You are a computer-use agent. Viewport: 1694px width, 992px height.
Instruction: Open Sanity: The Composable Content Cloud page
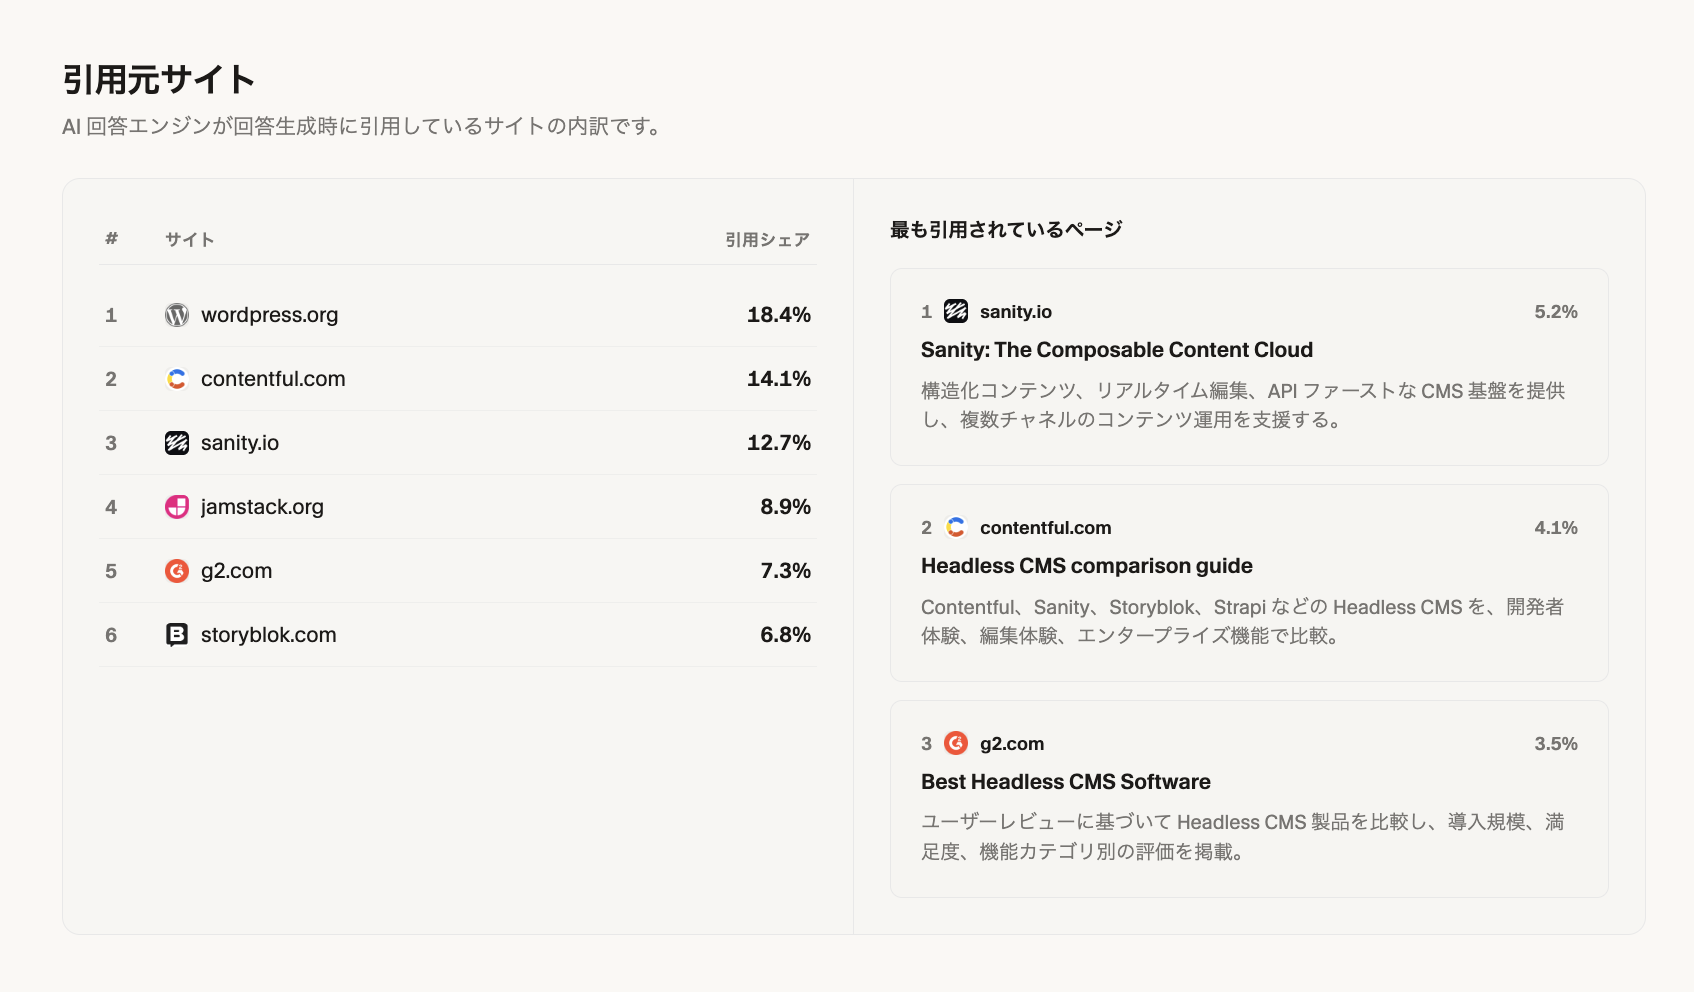click(1116, 350)
